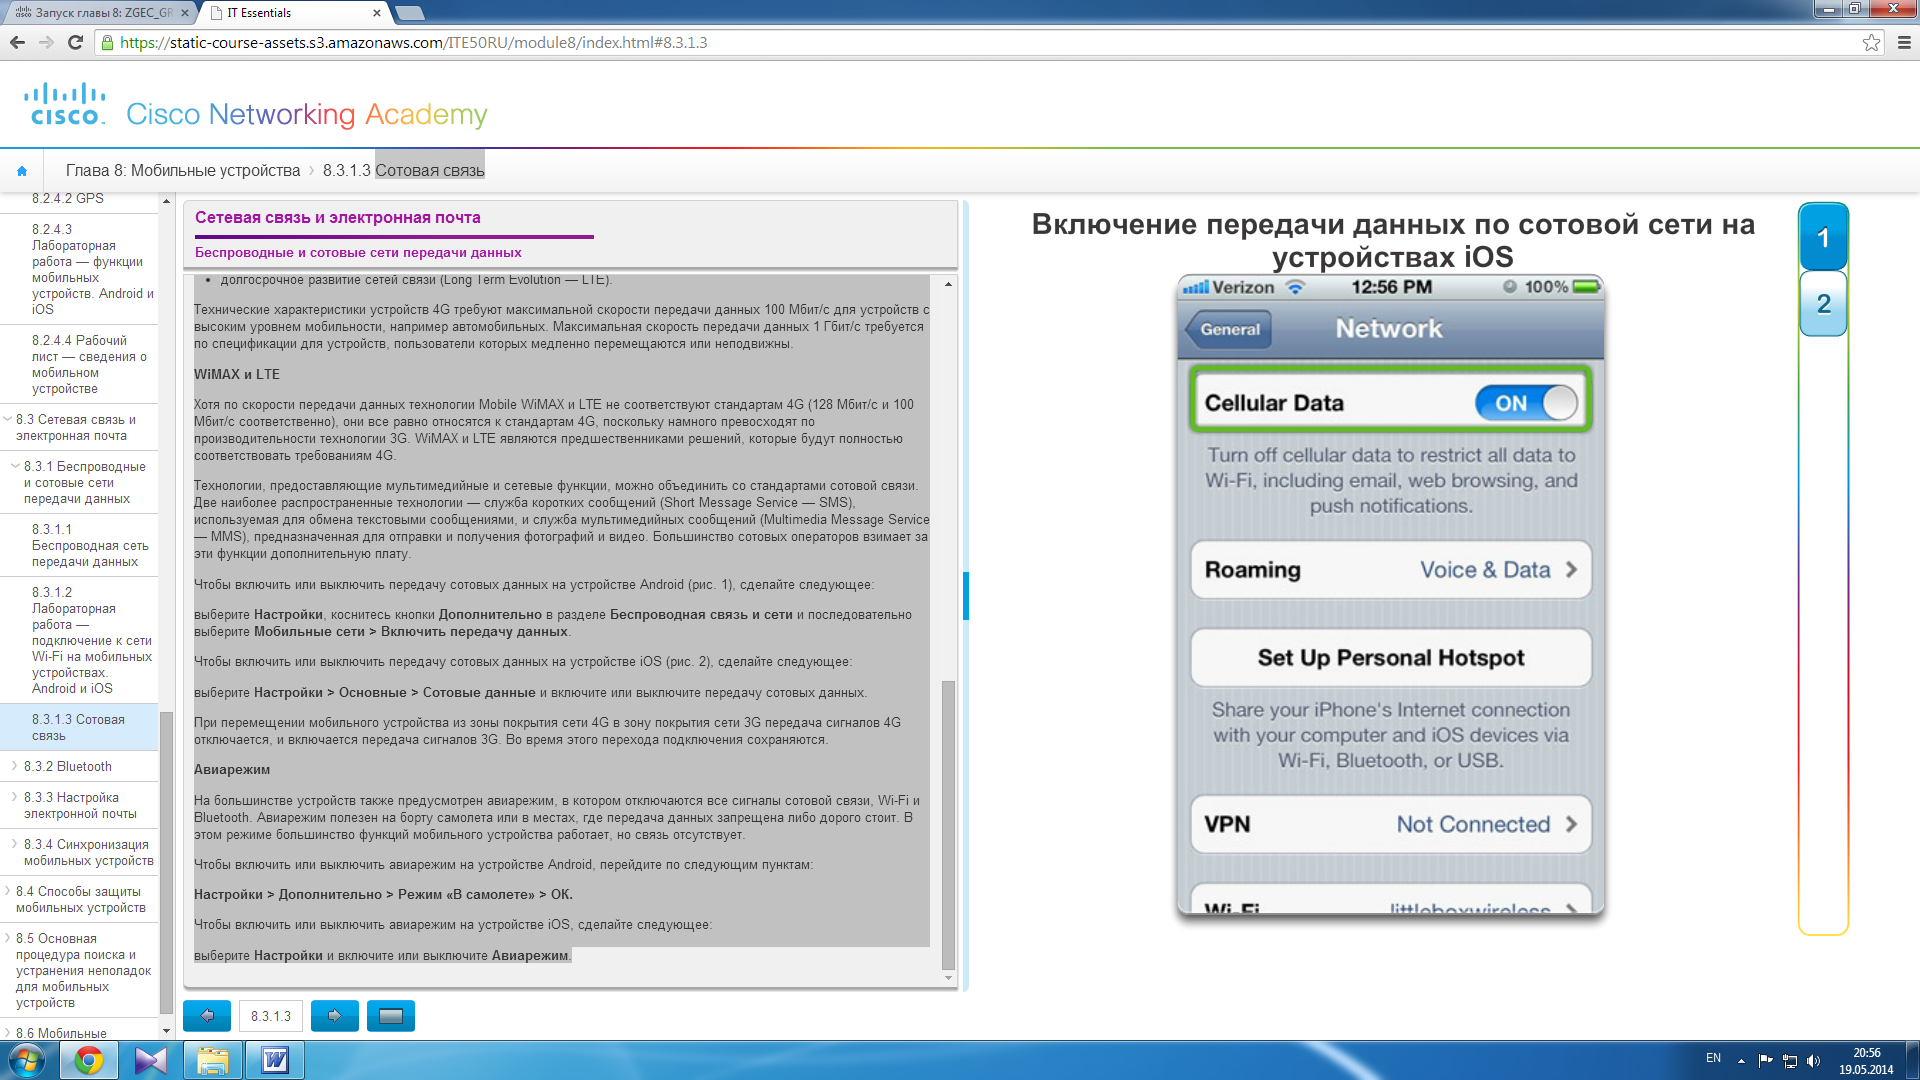Click the page number field 8.3.1.3

271,1016
